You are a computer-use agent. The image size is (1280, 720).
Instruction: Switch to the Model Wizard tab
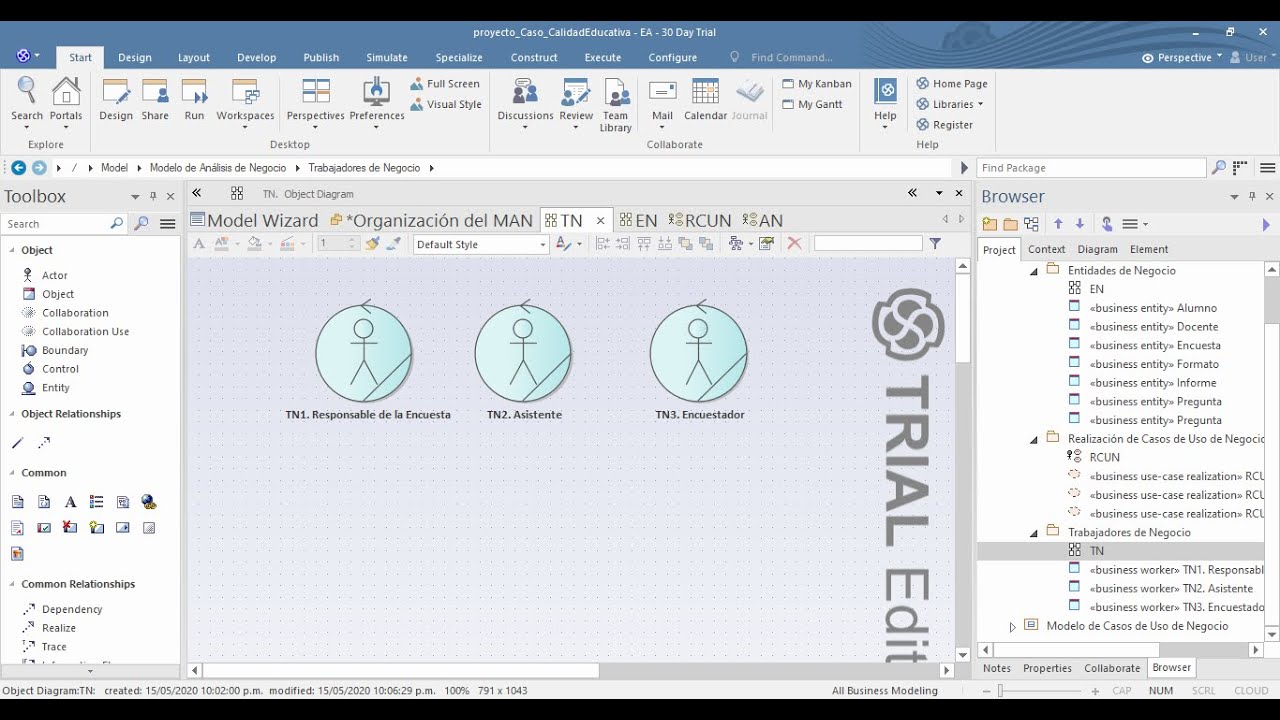tap(255, 220)
